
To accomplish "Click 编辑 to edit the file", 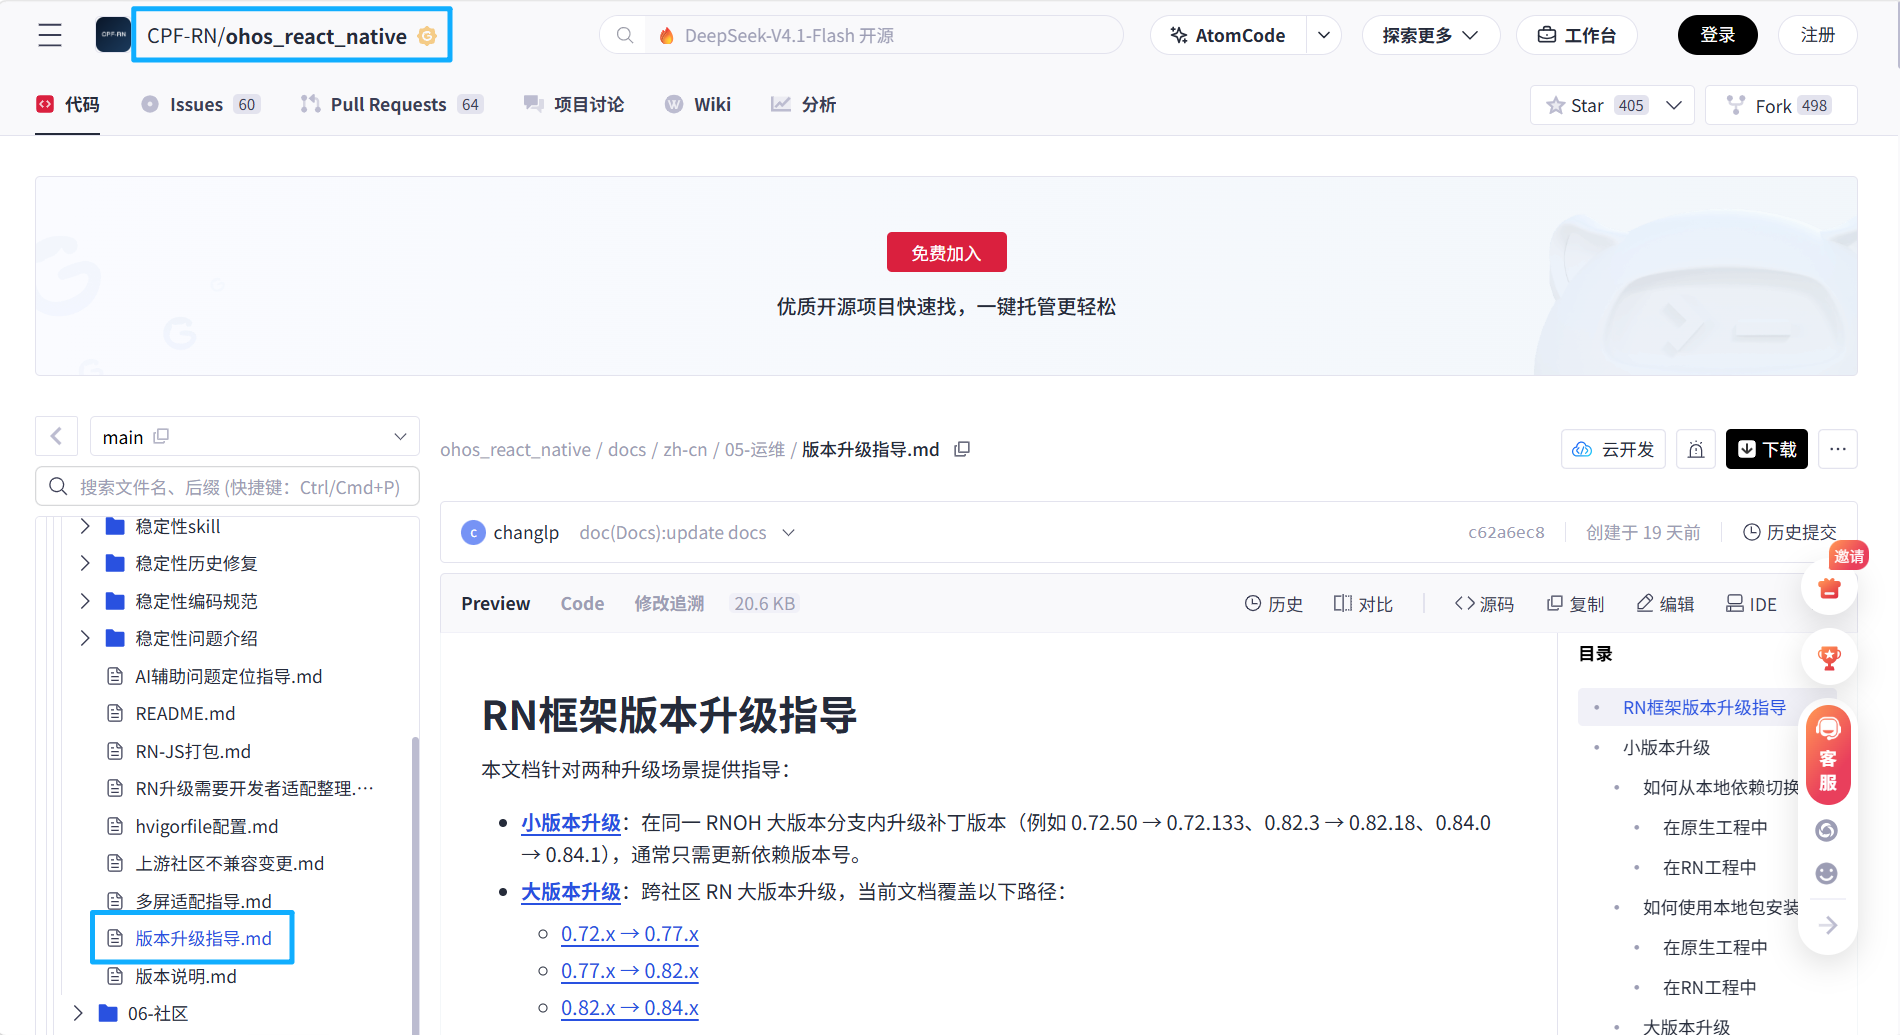I will point(1665,603).
